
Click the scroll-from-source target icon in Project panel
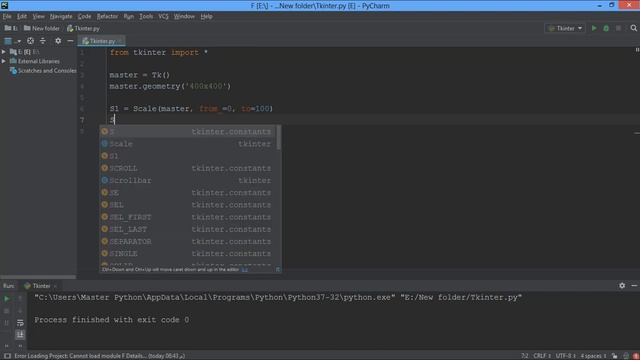click(30, 41)
